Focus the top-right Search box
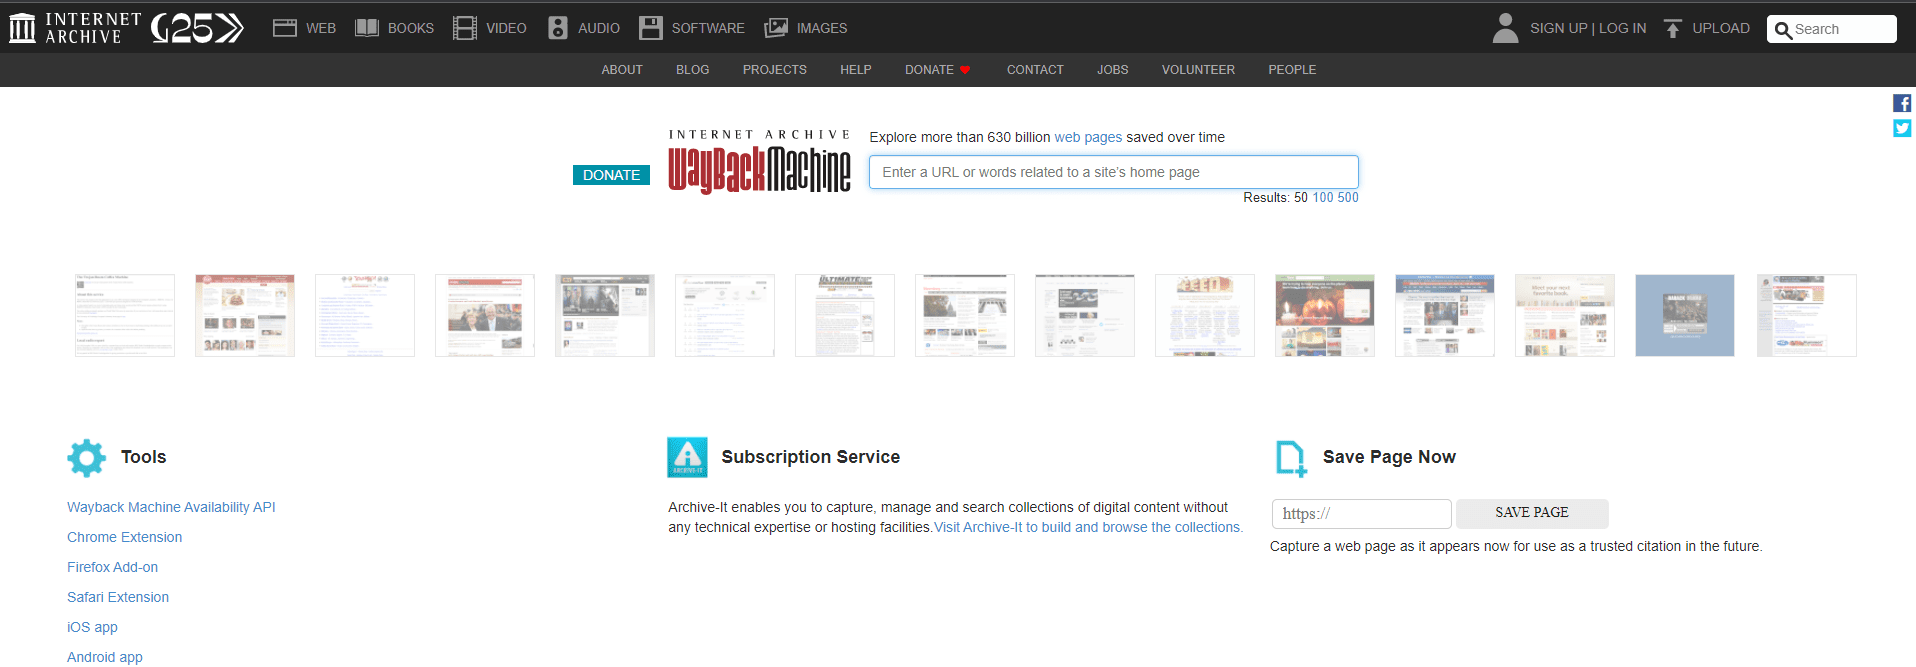 tap(1831, 29)
